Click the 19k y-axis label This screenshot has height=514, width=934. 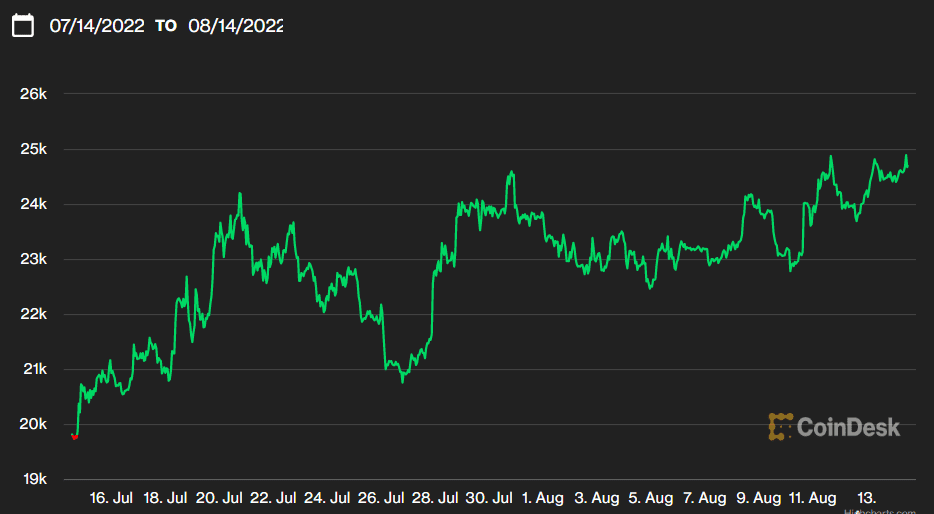coord(35,479)
